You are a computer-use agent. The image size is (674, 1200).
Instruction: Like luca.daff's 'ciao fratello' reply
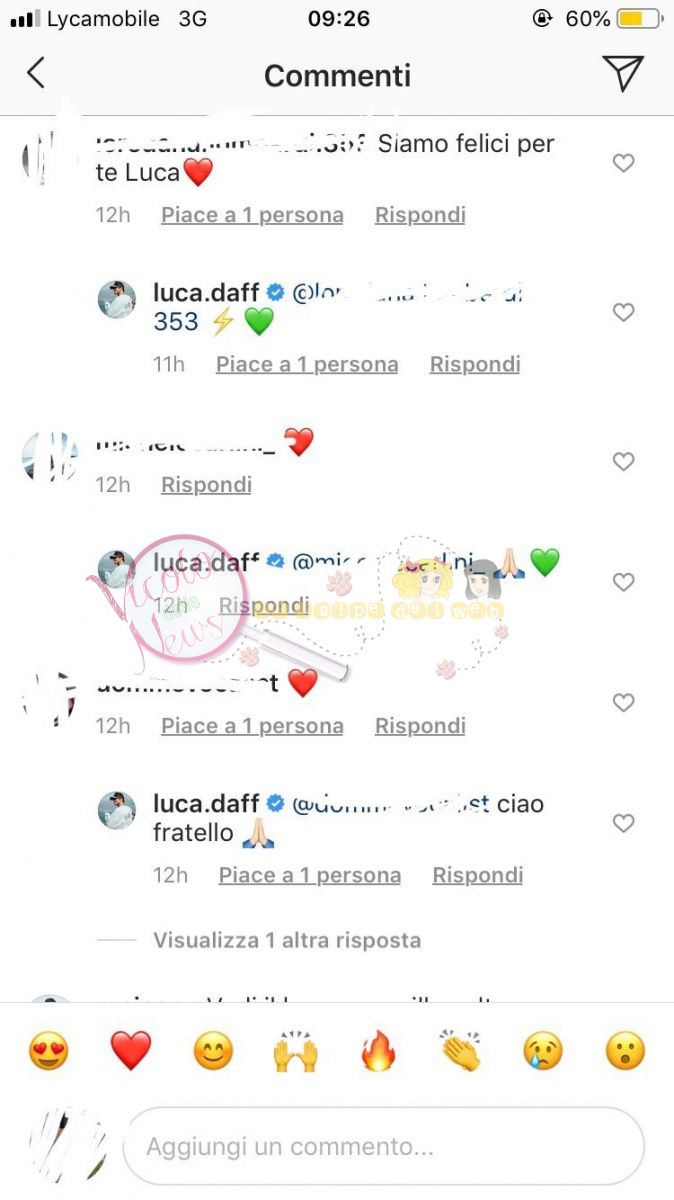(x=623, y=823)
